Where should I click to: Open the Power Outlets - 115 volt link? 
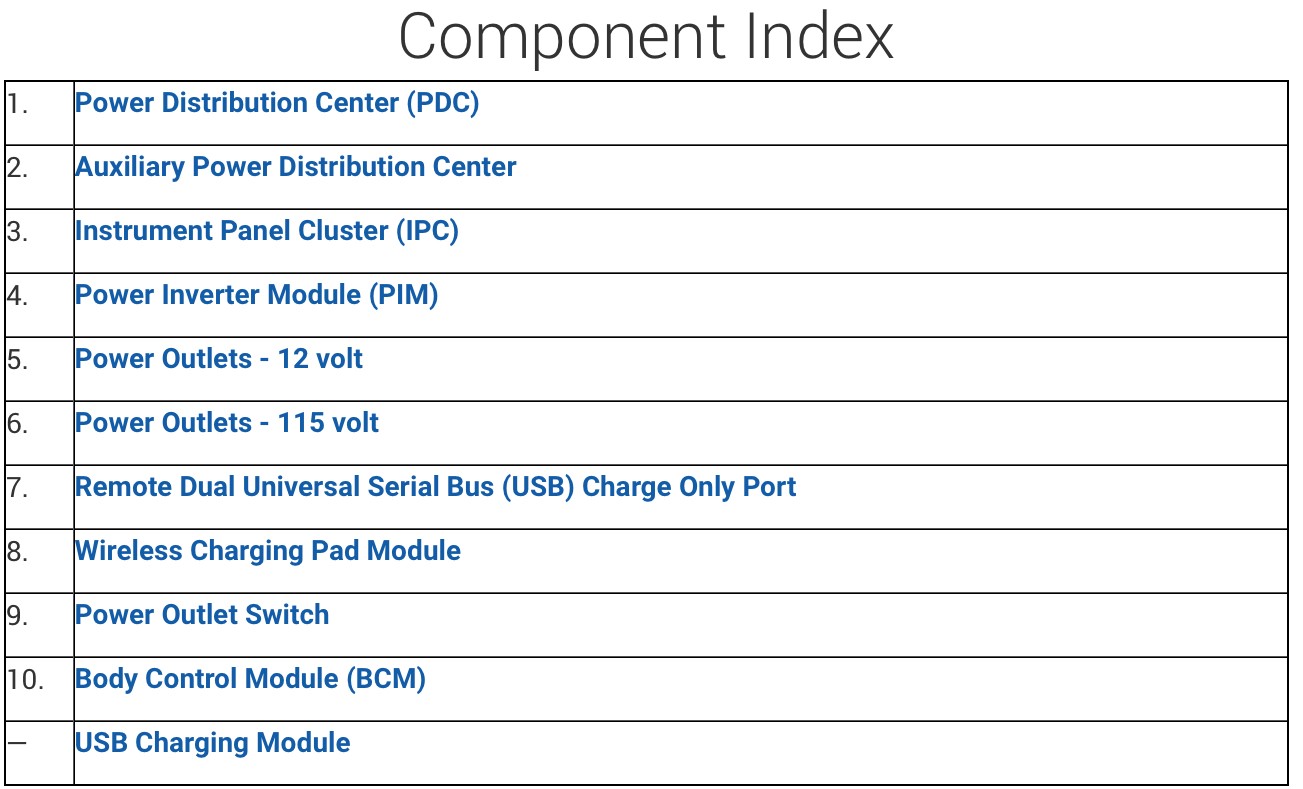[227, 423]
